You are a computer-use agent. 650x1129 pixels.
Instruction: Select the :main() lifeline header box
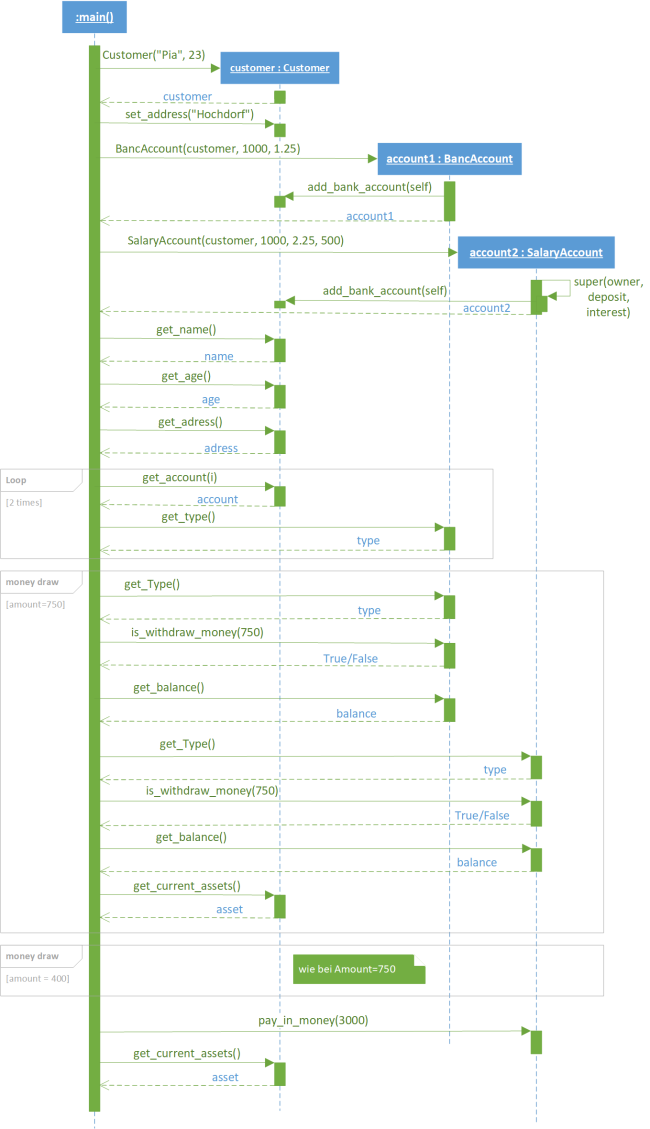(x=94, y=17)
